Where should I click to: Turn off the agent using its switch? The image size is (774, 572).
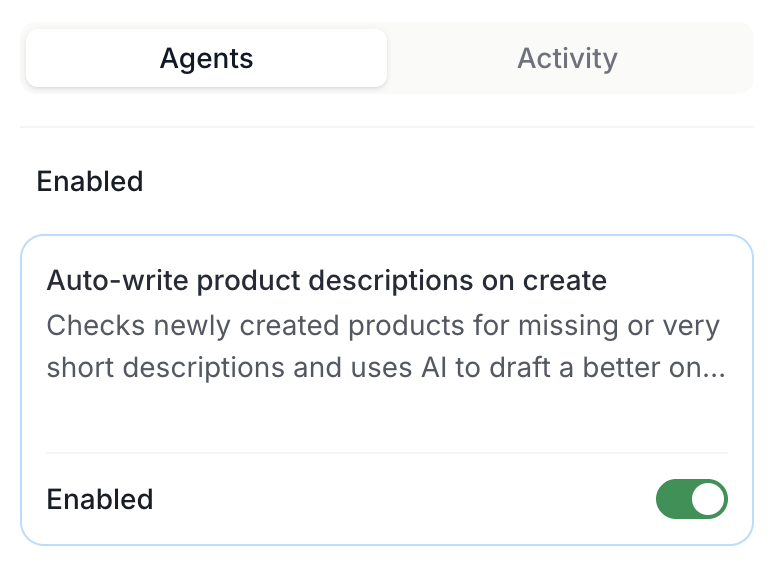pyautogui.click(x=692, y=499)
